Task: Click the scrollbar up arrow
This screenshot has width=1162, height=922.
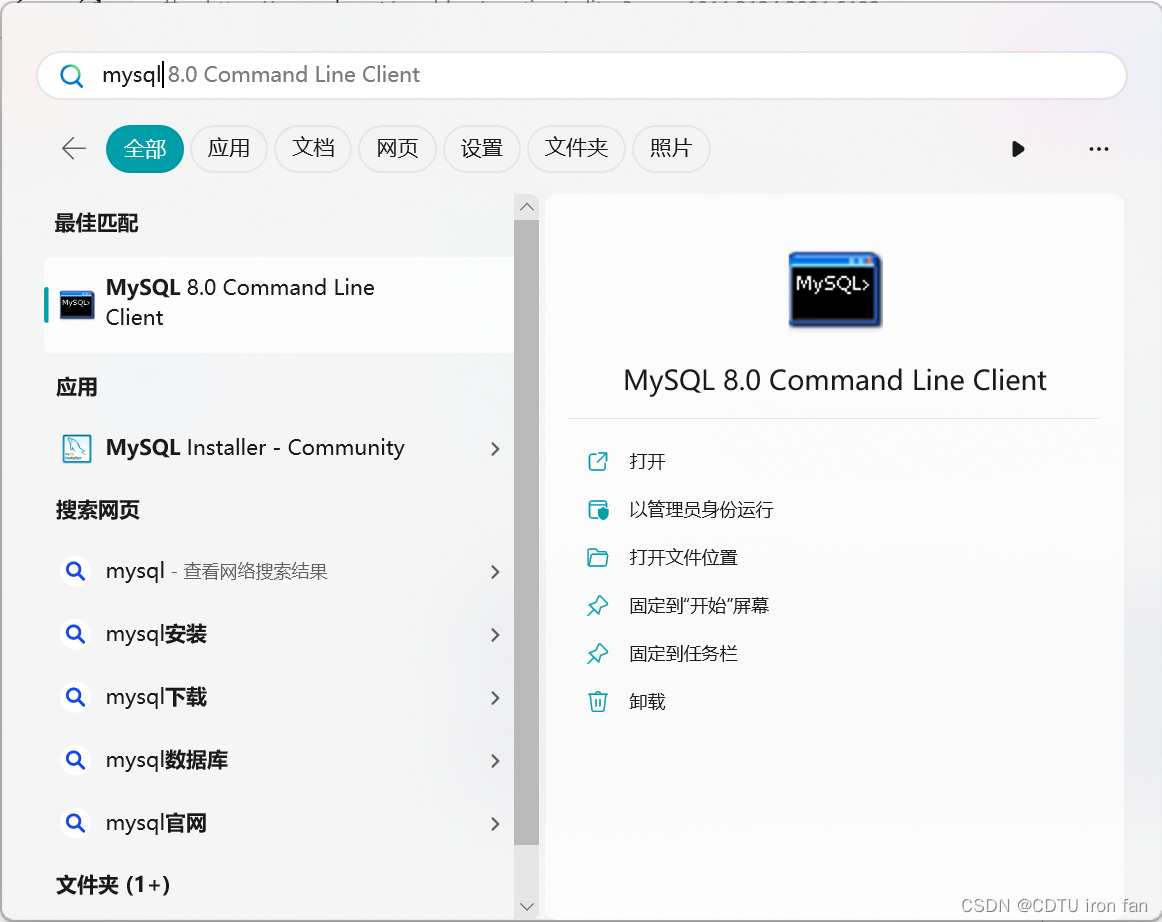Action: point(527,207)
